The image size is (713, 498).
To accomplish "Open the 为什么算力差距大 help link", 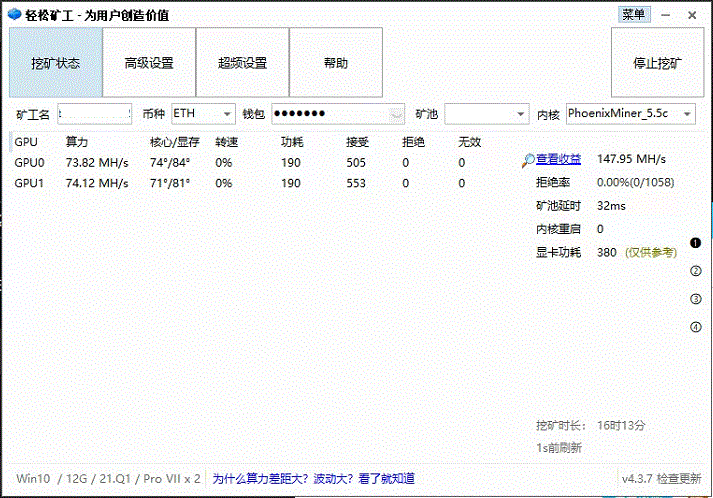I will click(314, 478).
